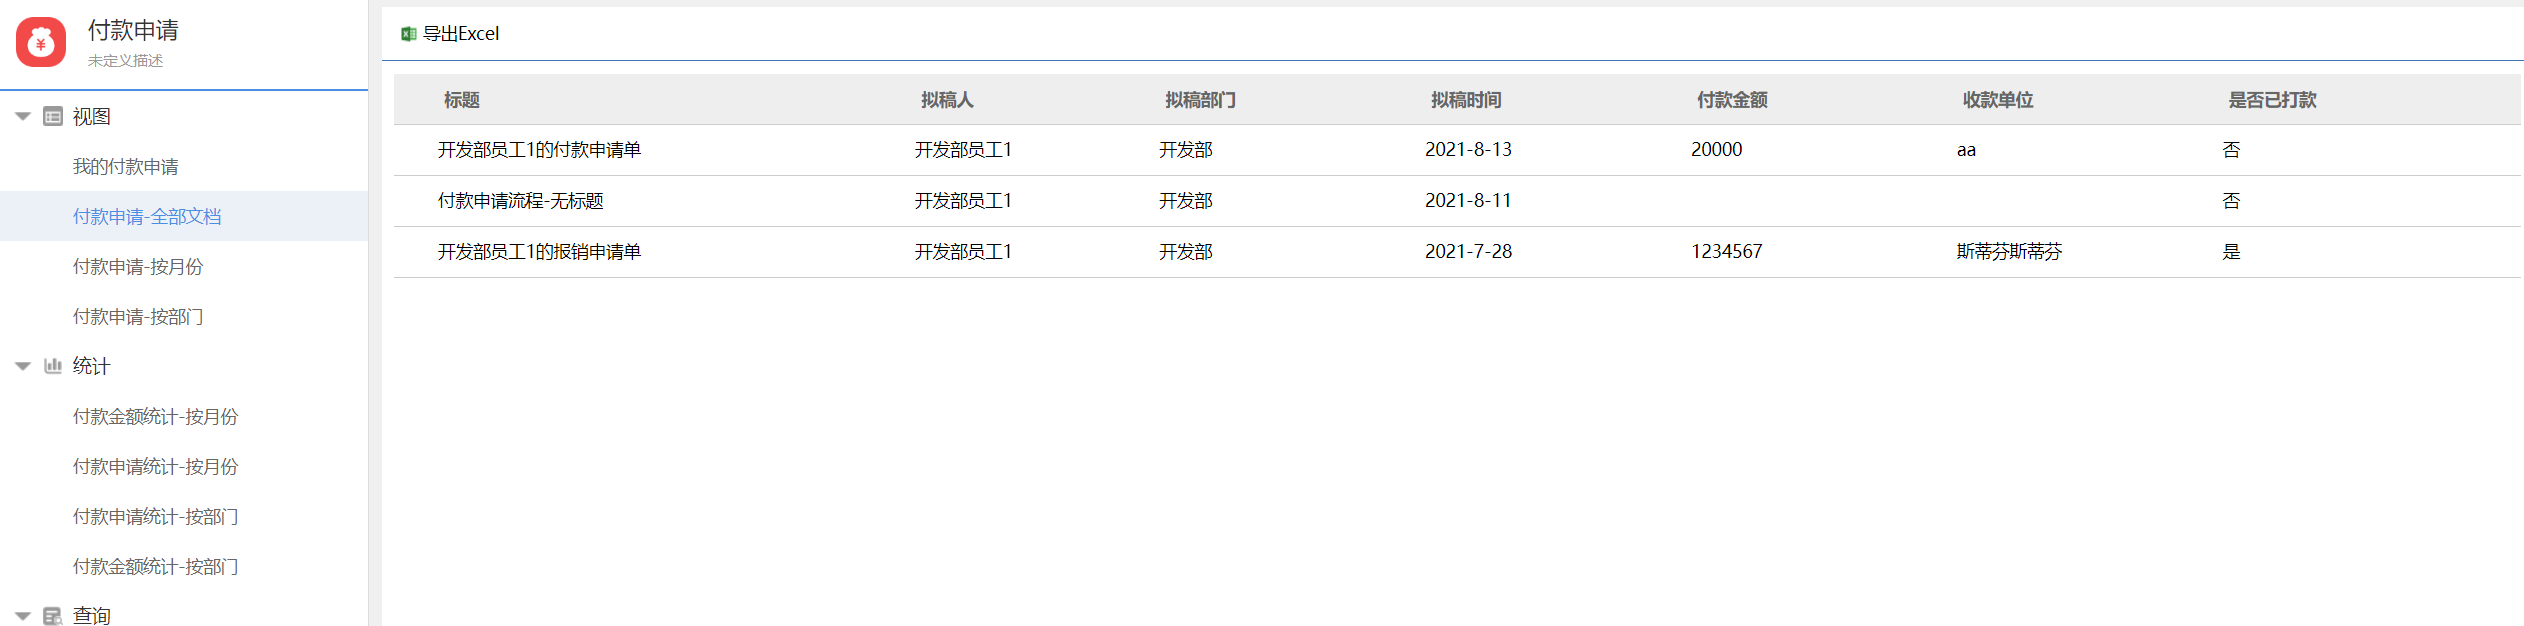This screenshot has width=2524, height=626.
Task: Click the 拟稿时间 column header
Action: (x=1466, y=100)
